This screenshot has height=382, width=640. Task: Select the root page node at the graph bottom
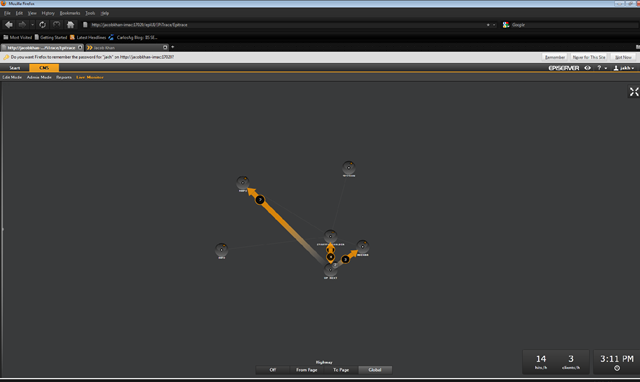click(330, 270)
